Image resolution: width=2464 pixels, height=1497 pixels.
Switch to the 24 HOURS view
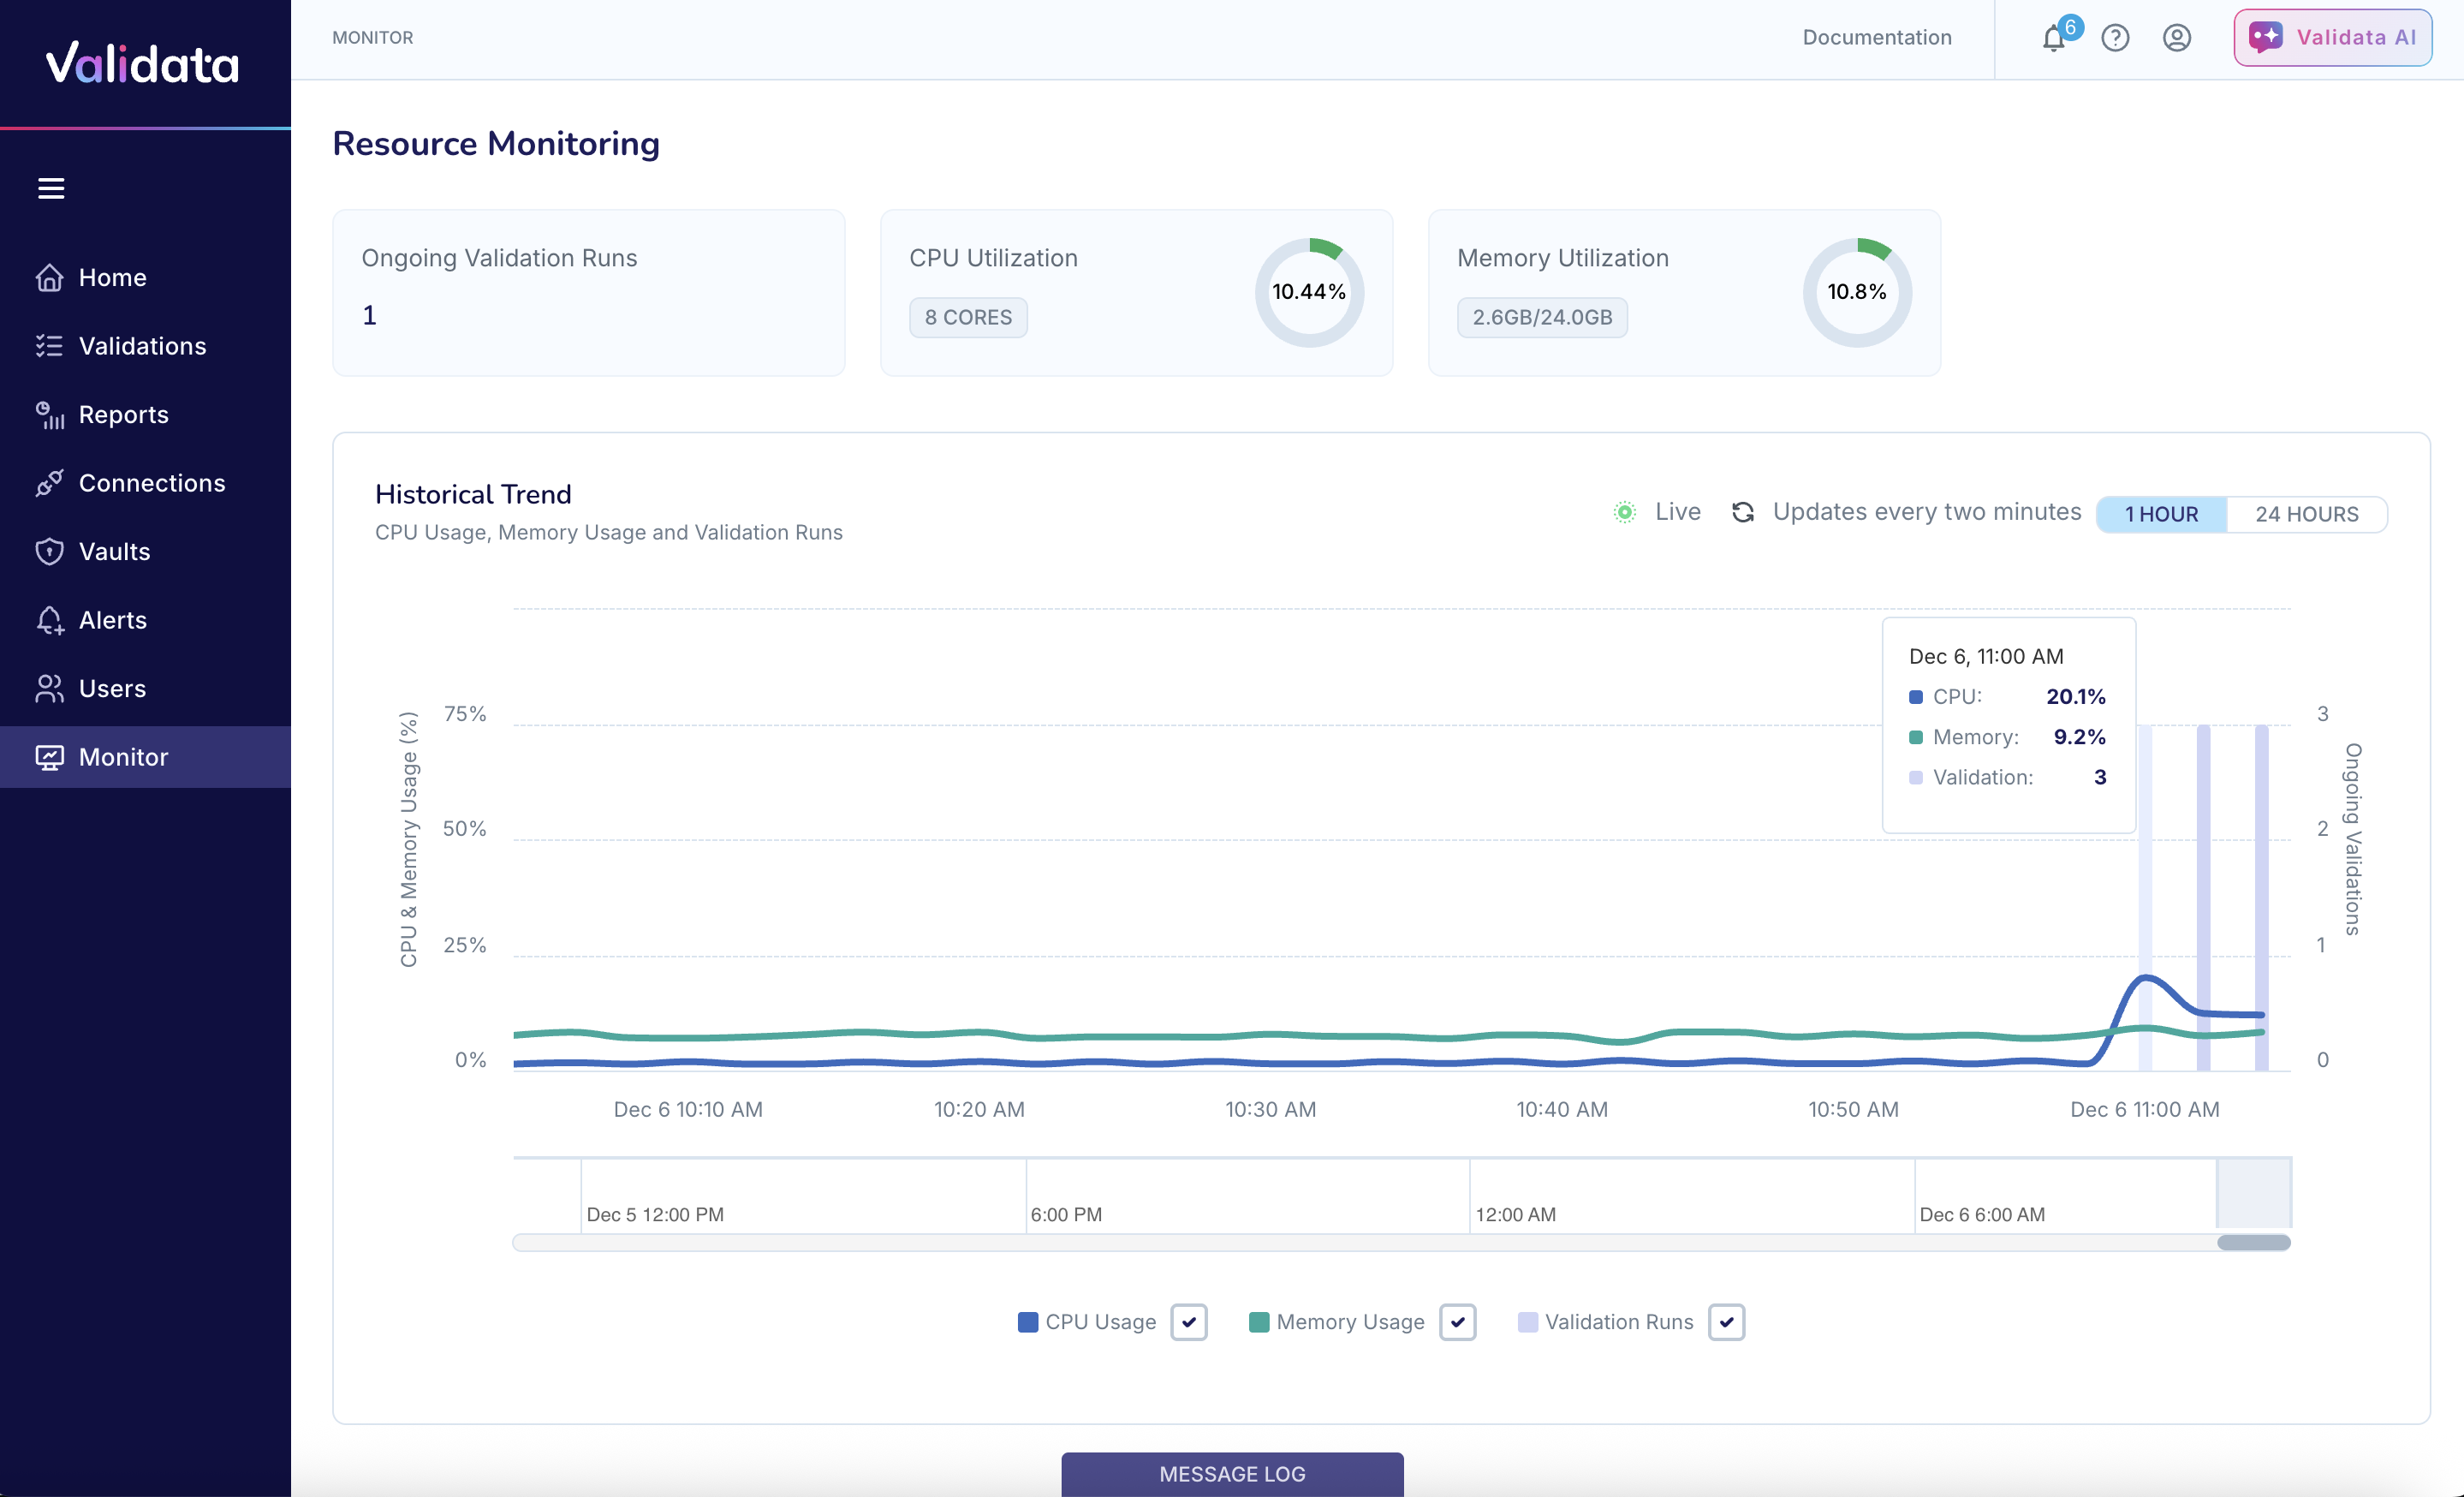pyautogui.click(x=2305, y=513)
